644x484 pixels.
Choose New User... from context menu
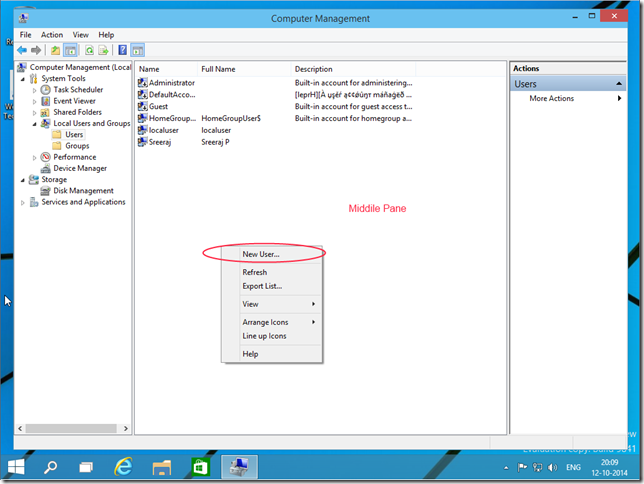click(x=272, y=254)
